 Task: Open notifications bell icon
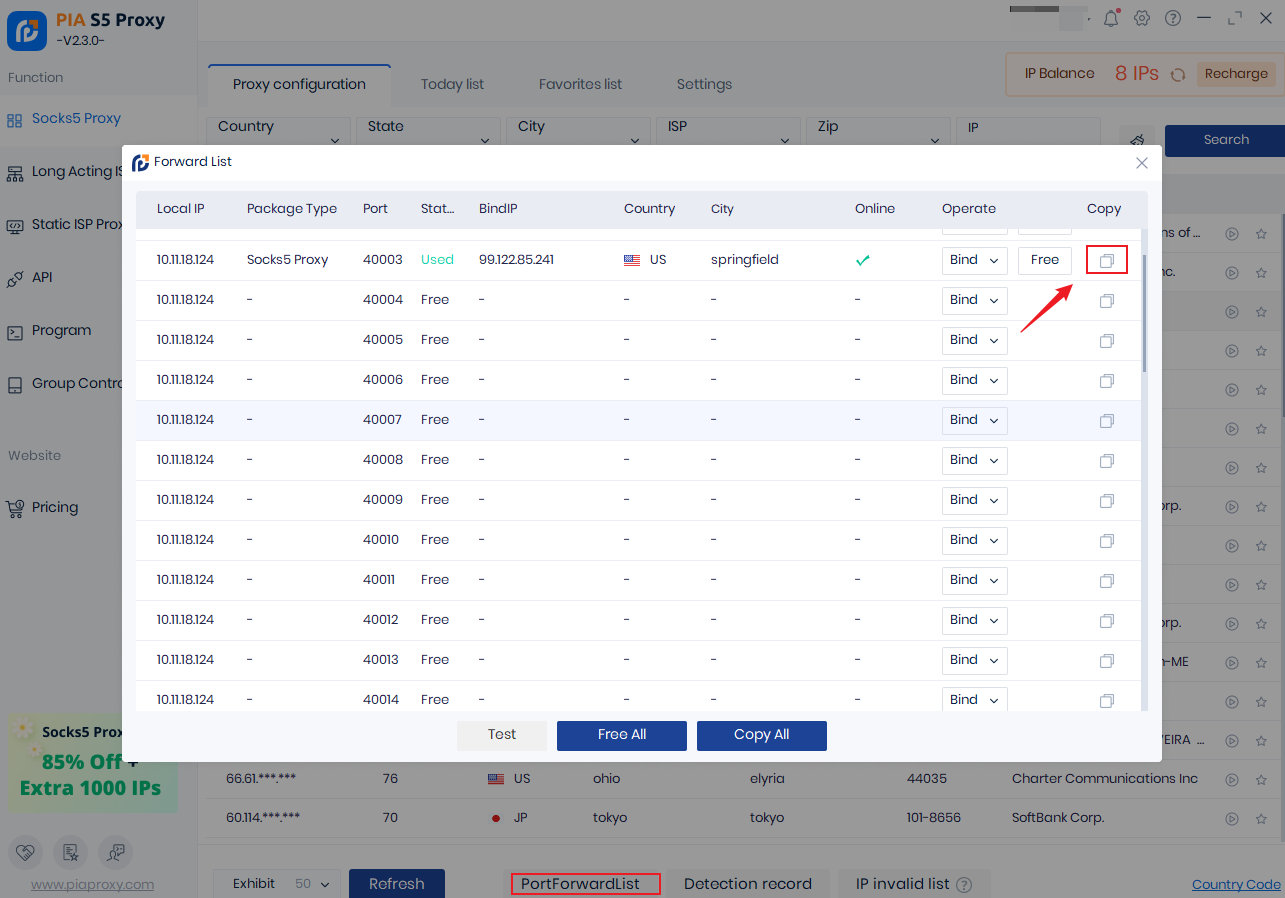(x=1111, y=18)
